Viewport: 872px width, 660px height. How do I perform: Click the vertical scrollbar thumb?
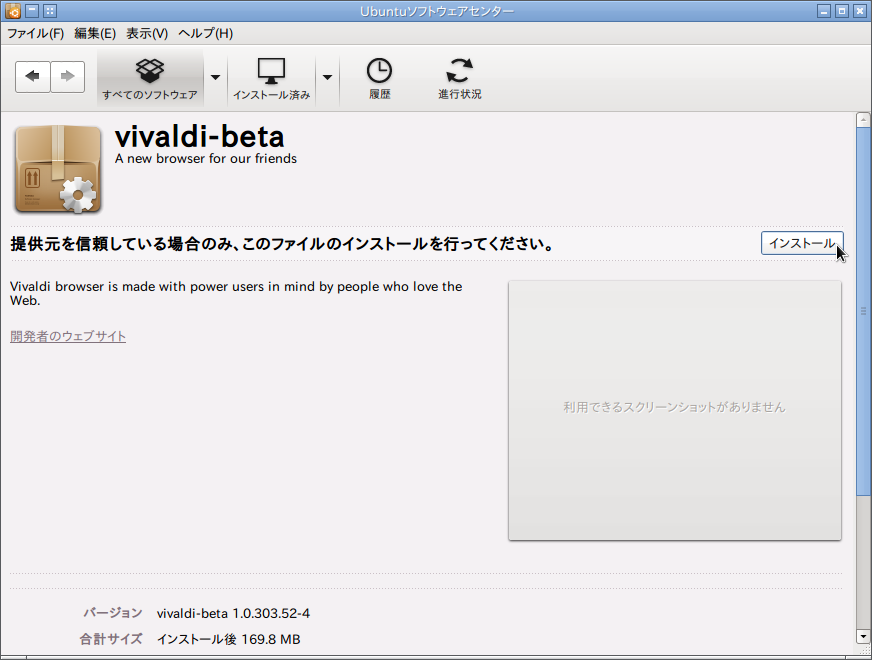pyautogui.click(x=863, y=311)
